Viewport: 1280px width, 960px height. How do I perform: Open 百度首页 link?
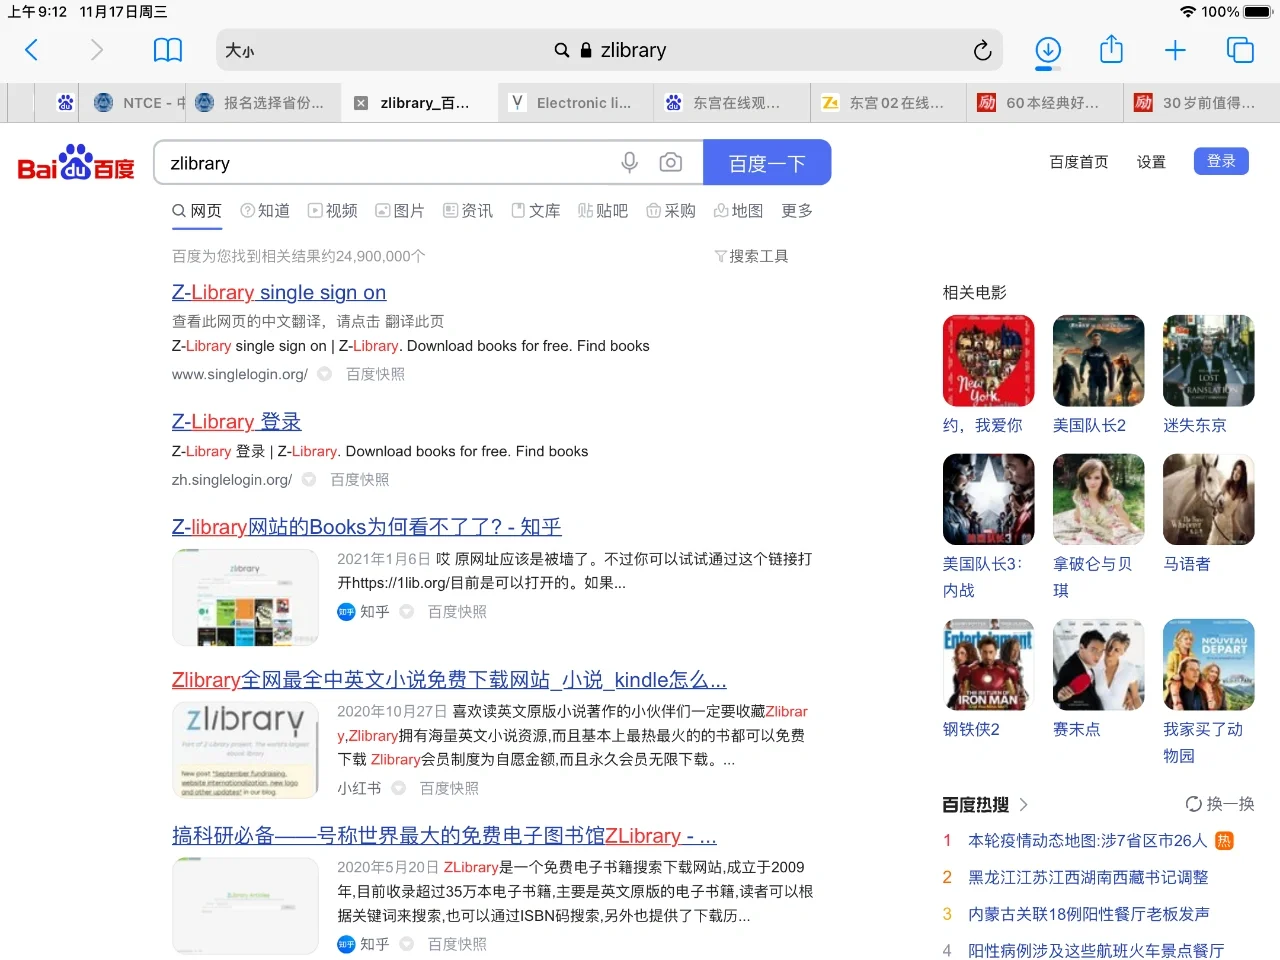tap(1078, 162)
